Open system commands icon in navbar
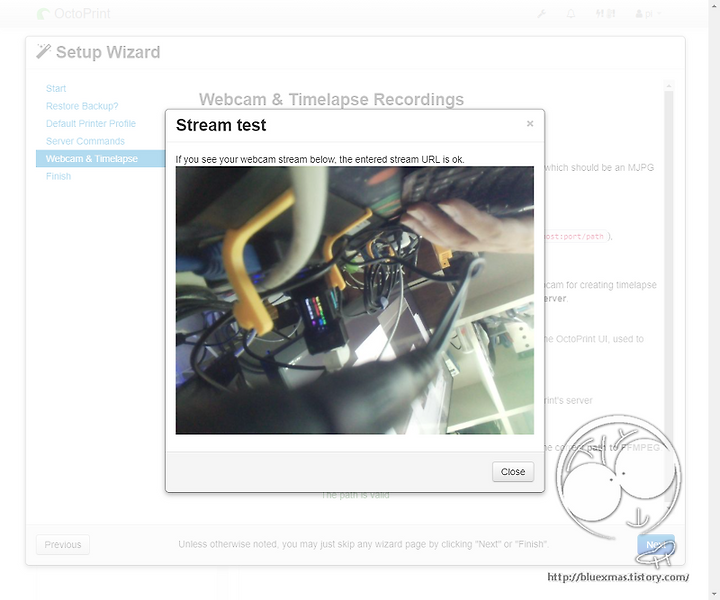The image size is (720, 600). click(x=605, y=14)
